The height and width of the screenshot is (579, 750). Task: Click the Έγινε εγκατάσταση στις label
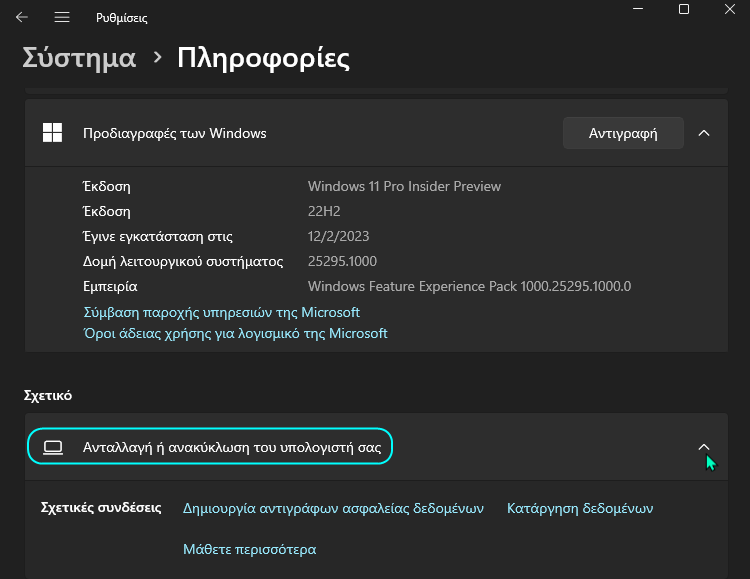pos(157,236)
